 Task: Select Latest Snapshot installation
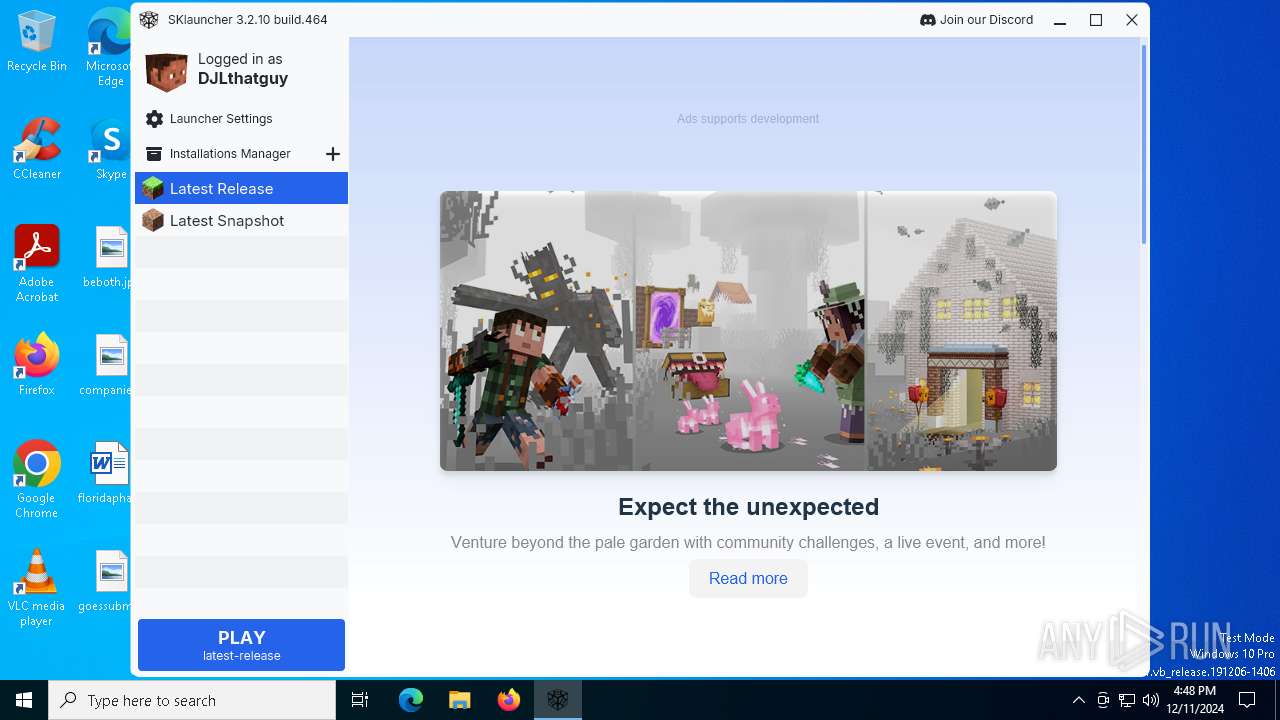click(242, 220)
